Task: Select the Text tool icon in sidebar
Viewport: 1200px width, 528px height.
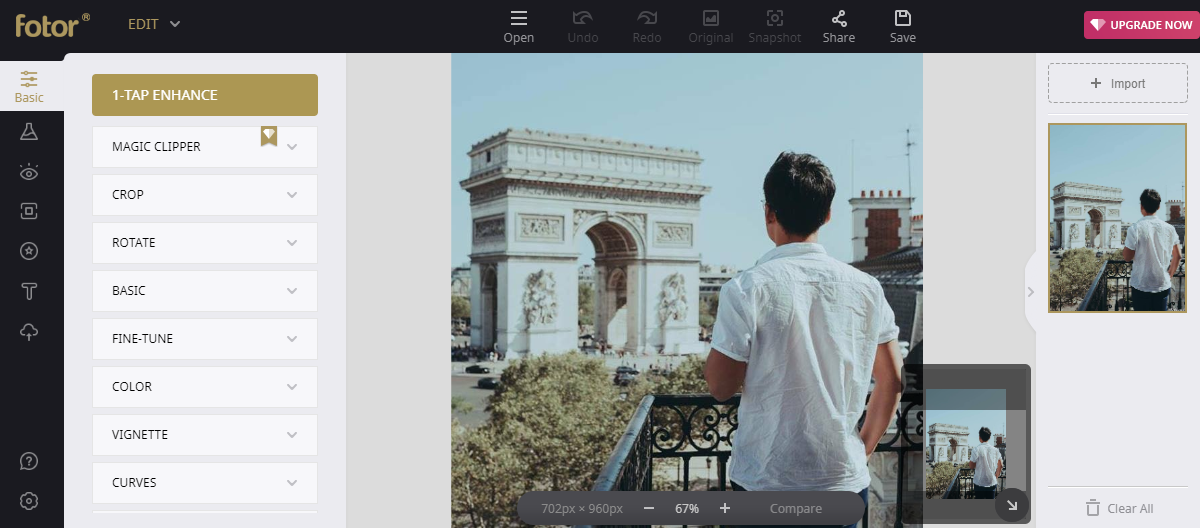Action: pos(29,291)
